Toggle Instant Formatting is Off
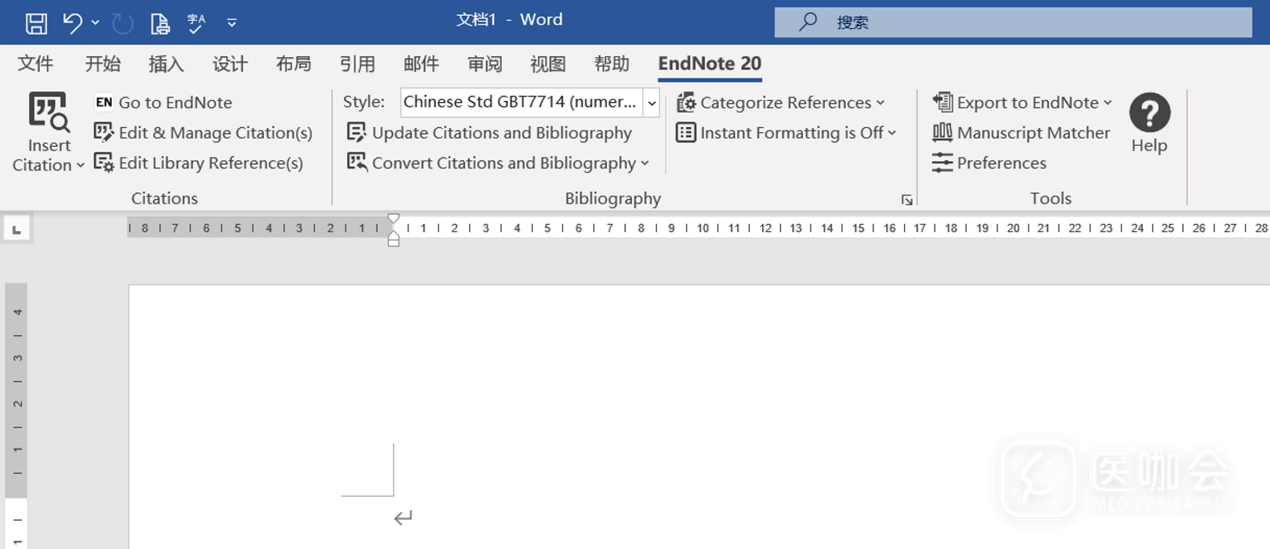 [786, 133]
